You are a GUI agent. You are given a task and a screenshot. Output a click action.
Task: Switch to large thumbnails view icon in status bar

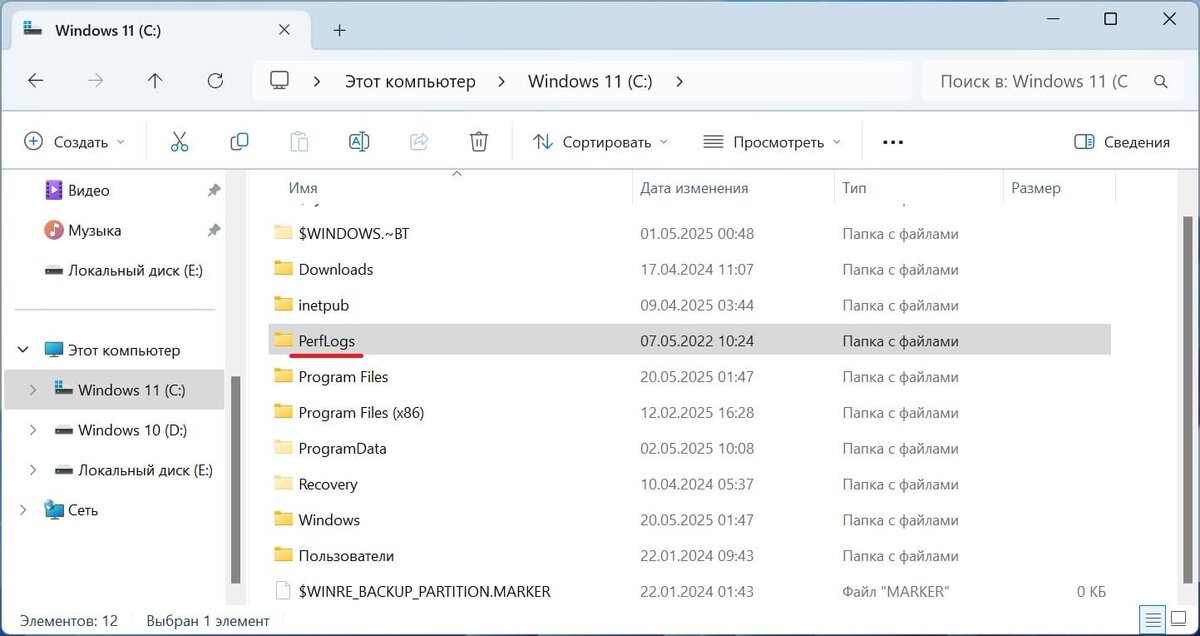[1177, 619]
